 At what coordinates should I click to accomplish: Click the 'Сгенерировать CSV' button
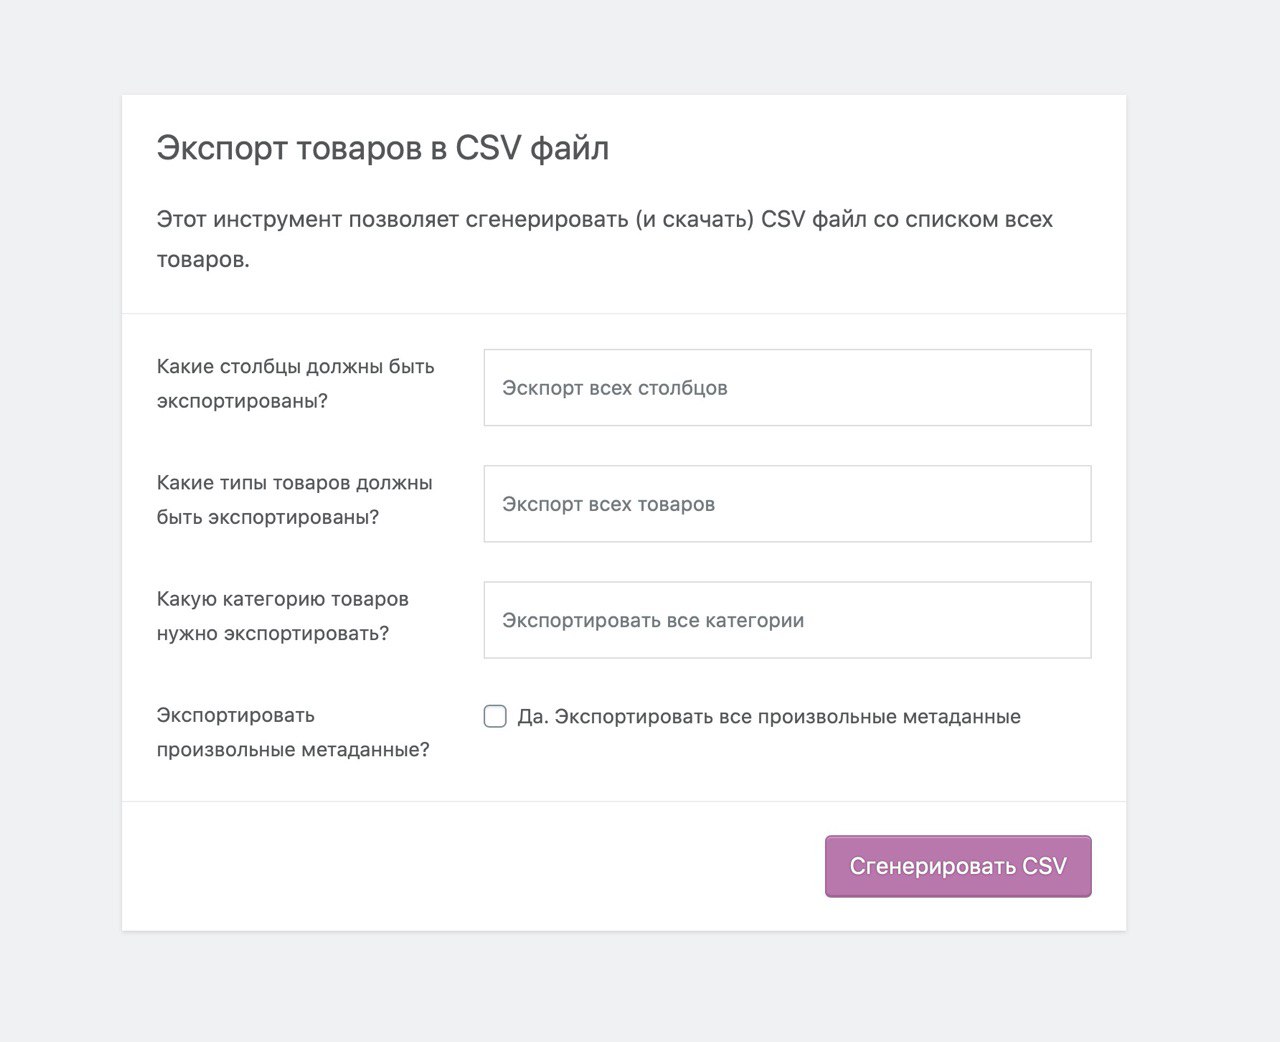pos(958,866)
